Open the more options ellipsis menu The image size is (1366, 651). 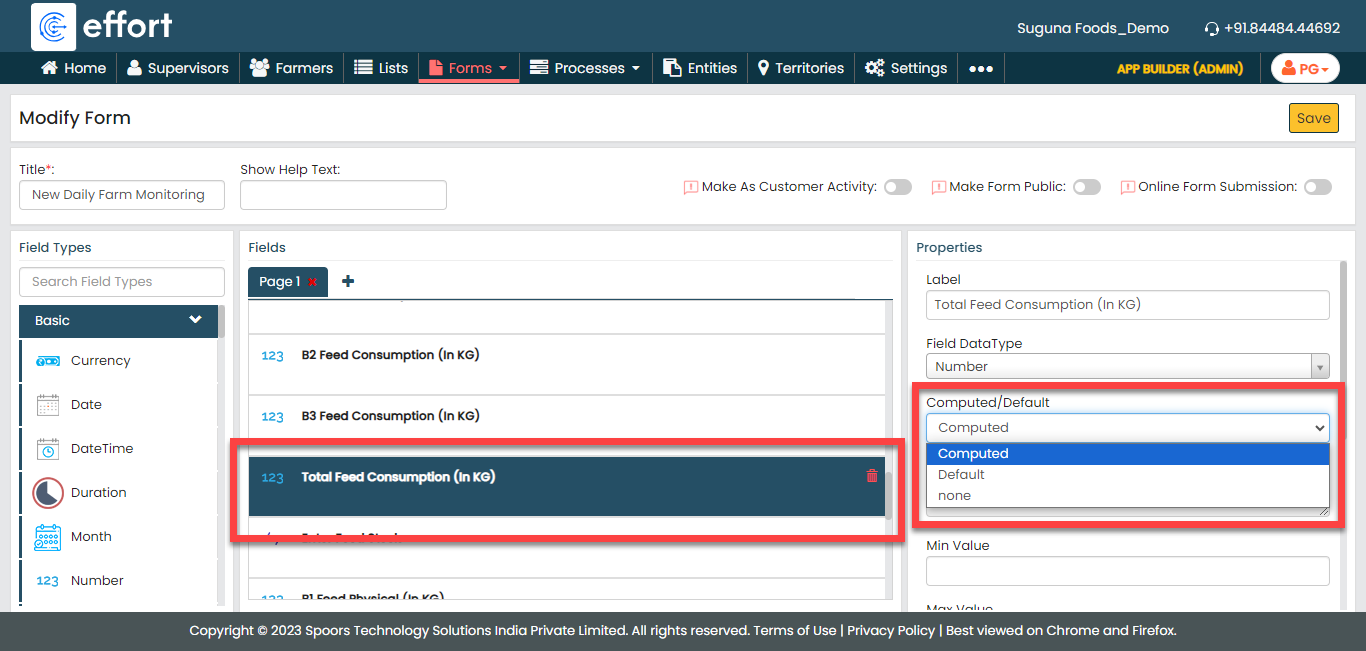coord(981,69)
